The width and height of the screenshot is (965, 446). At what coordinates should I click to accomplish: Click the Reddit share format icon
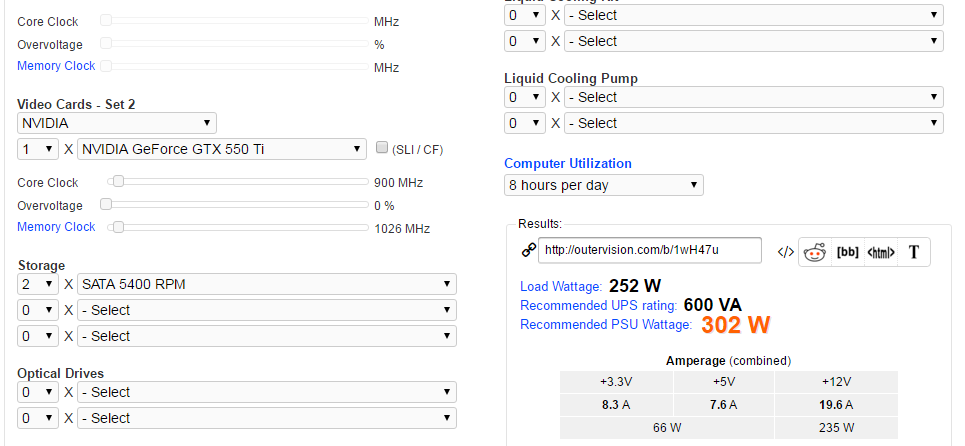pos(816,252)
